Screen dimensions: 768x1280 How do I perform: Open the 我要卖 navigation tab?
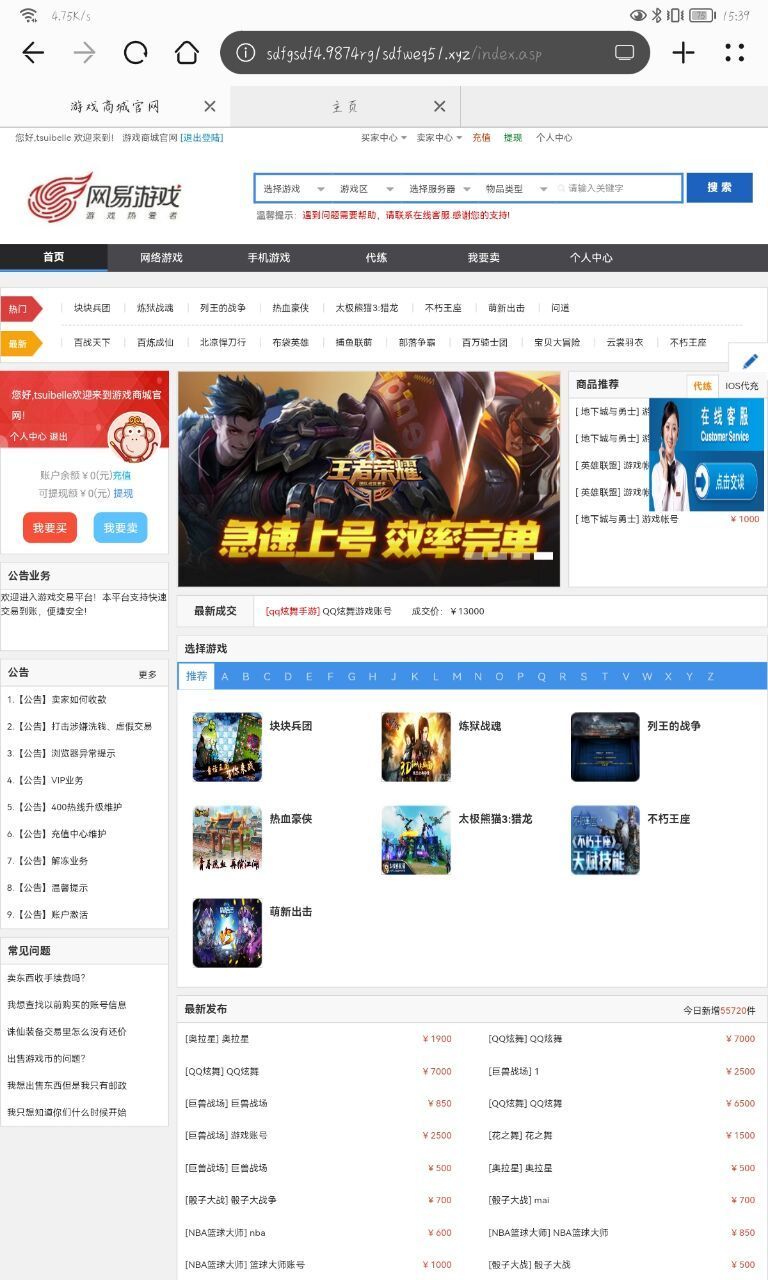(483, 257)
